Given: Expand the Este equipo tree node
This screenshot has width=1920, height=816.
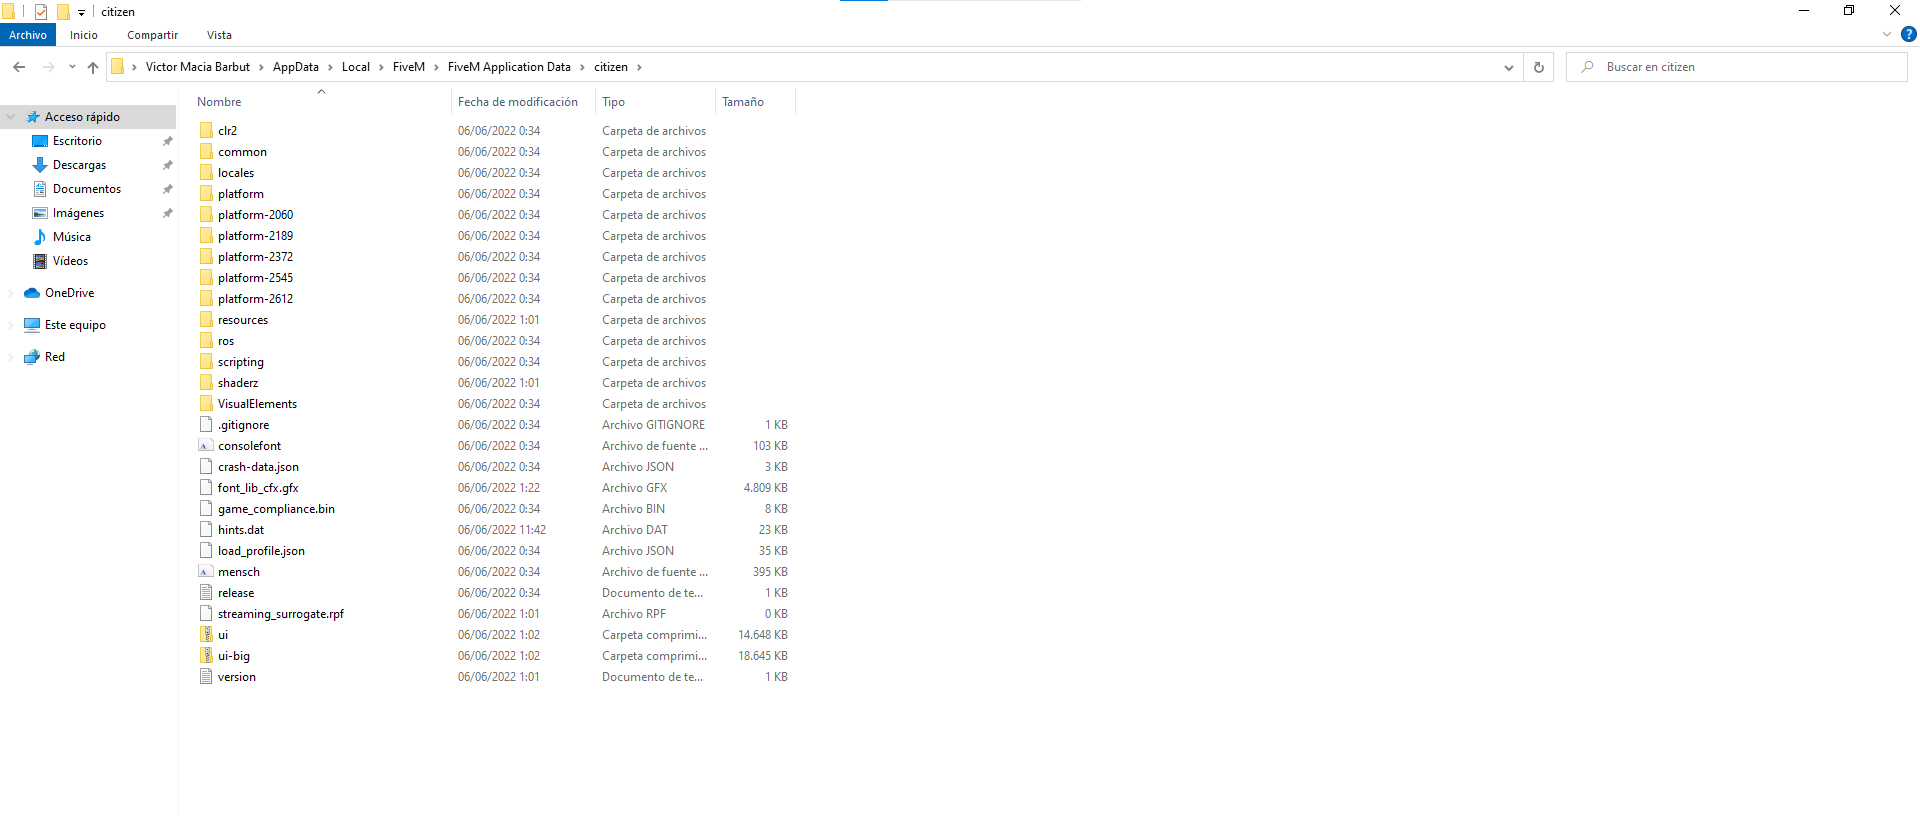Looking at the screenshot, I should click(x=11, y=325).
